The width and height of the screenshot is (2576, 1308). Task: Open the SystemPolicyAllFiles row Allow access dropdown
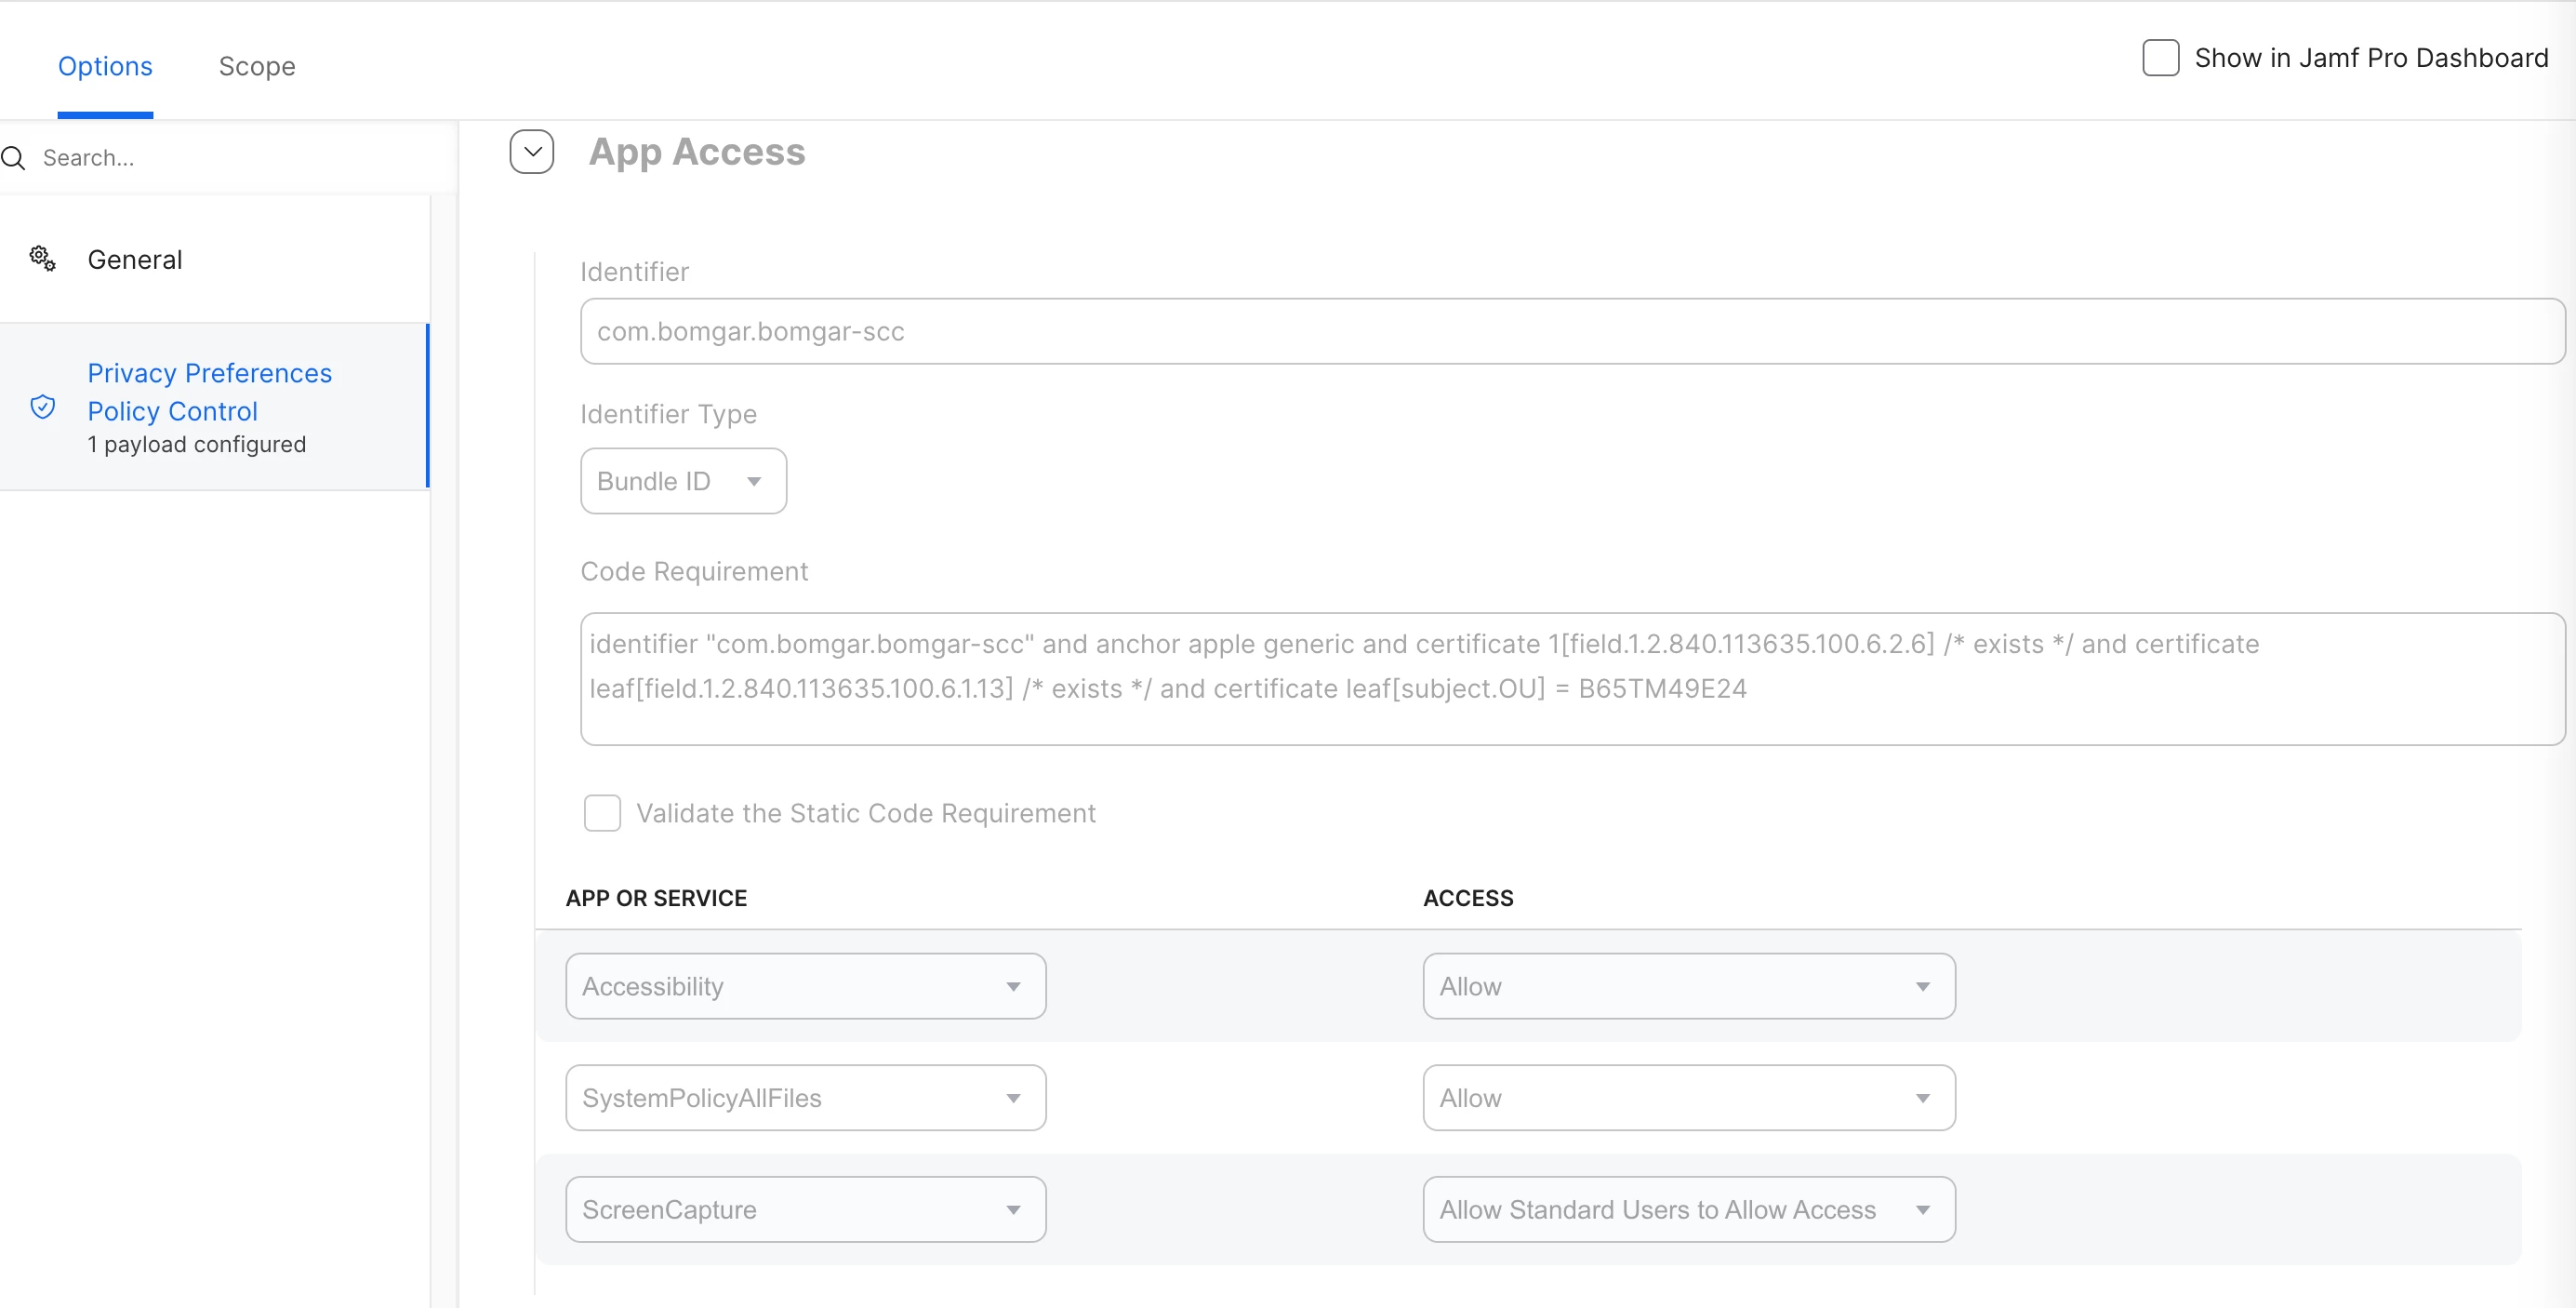1689,1098
